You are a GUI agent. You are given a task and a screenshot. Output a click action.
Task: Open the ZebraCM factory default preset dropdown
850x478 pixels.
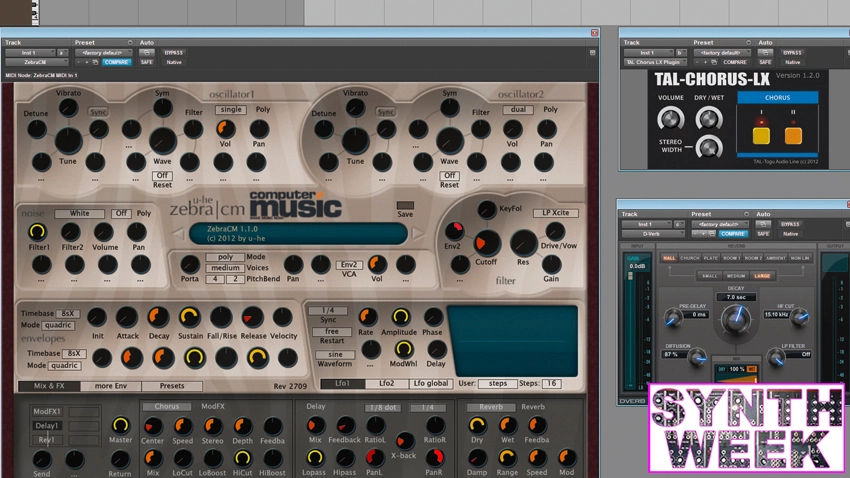(104, 53)
